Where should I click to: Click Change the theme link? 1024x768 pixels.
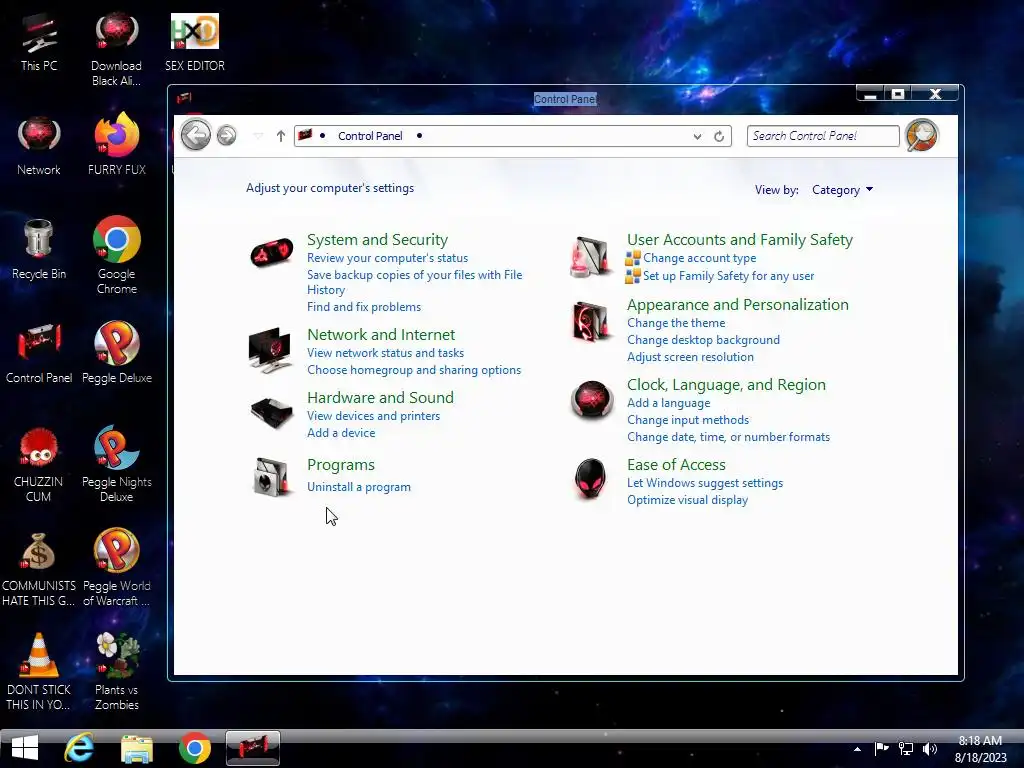click(676, 323)
